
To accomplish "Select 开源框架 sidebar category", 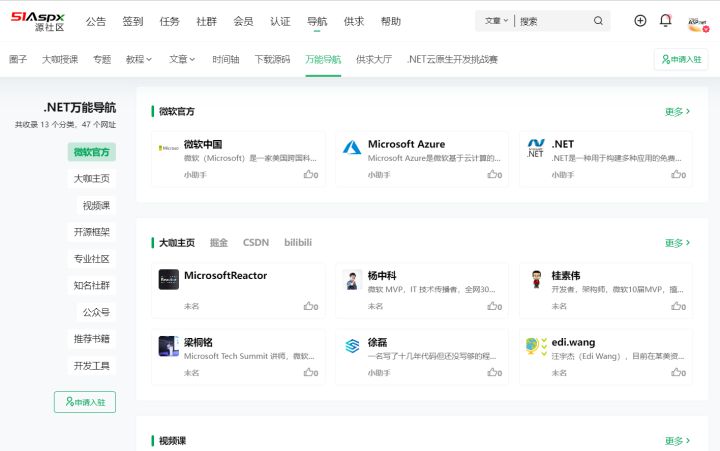I will [92, 232].
